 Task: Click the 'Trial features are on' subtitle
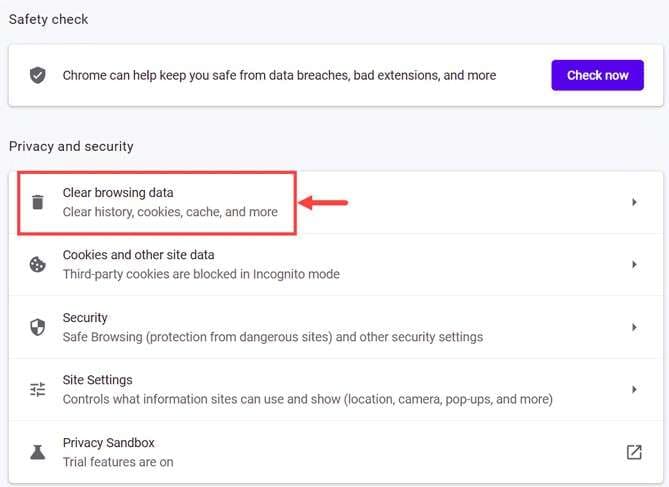(x=118, y=462)
